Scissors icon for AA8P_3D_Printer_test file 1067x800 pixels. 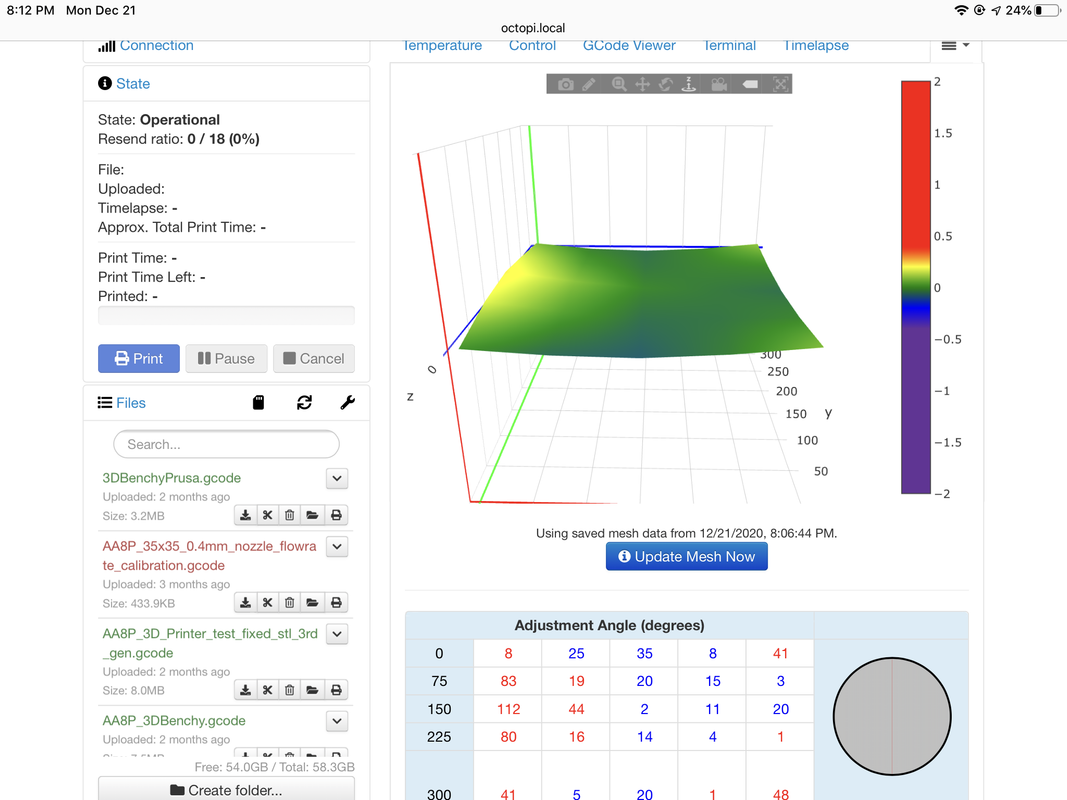click(x=267, y=690)
